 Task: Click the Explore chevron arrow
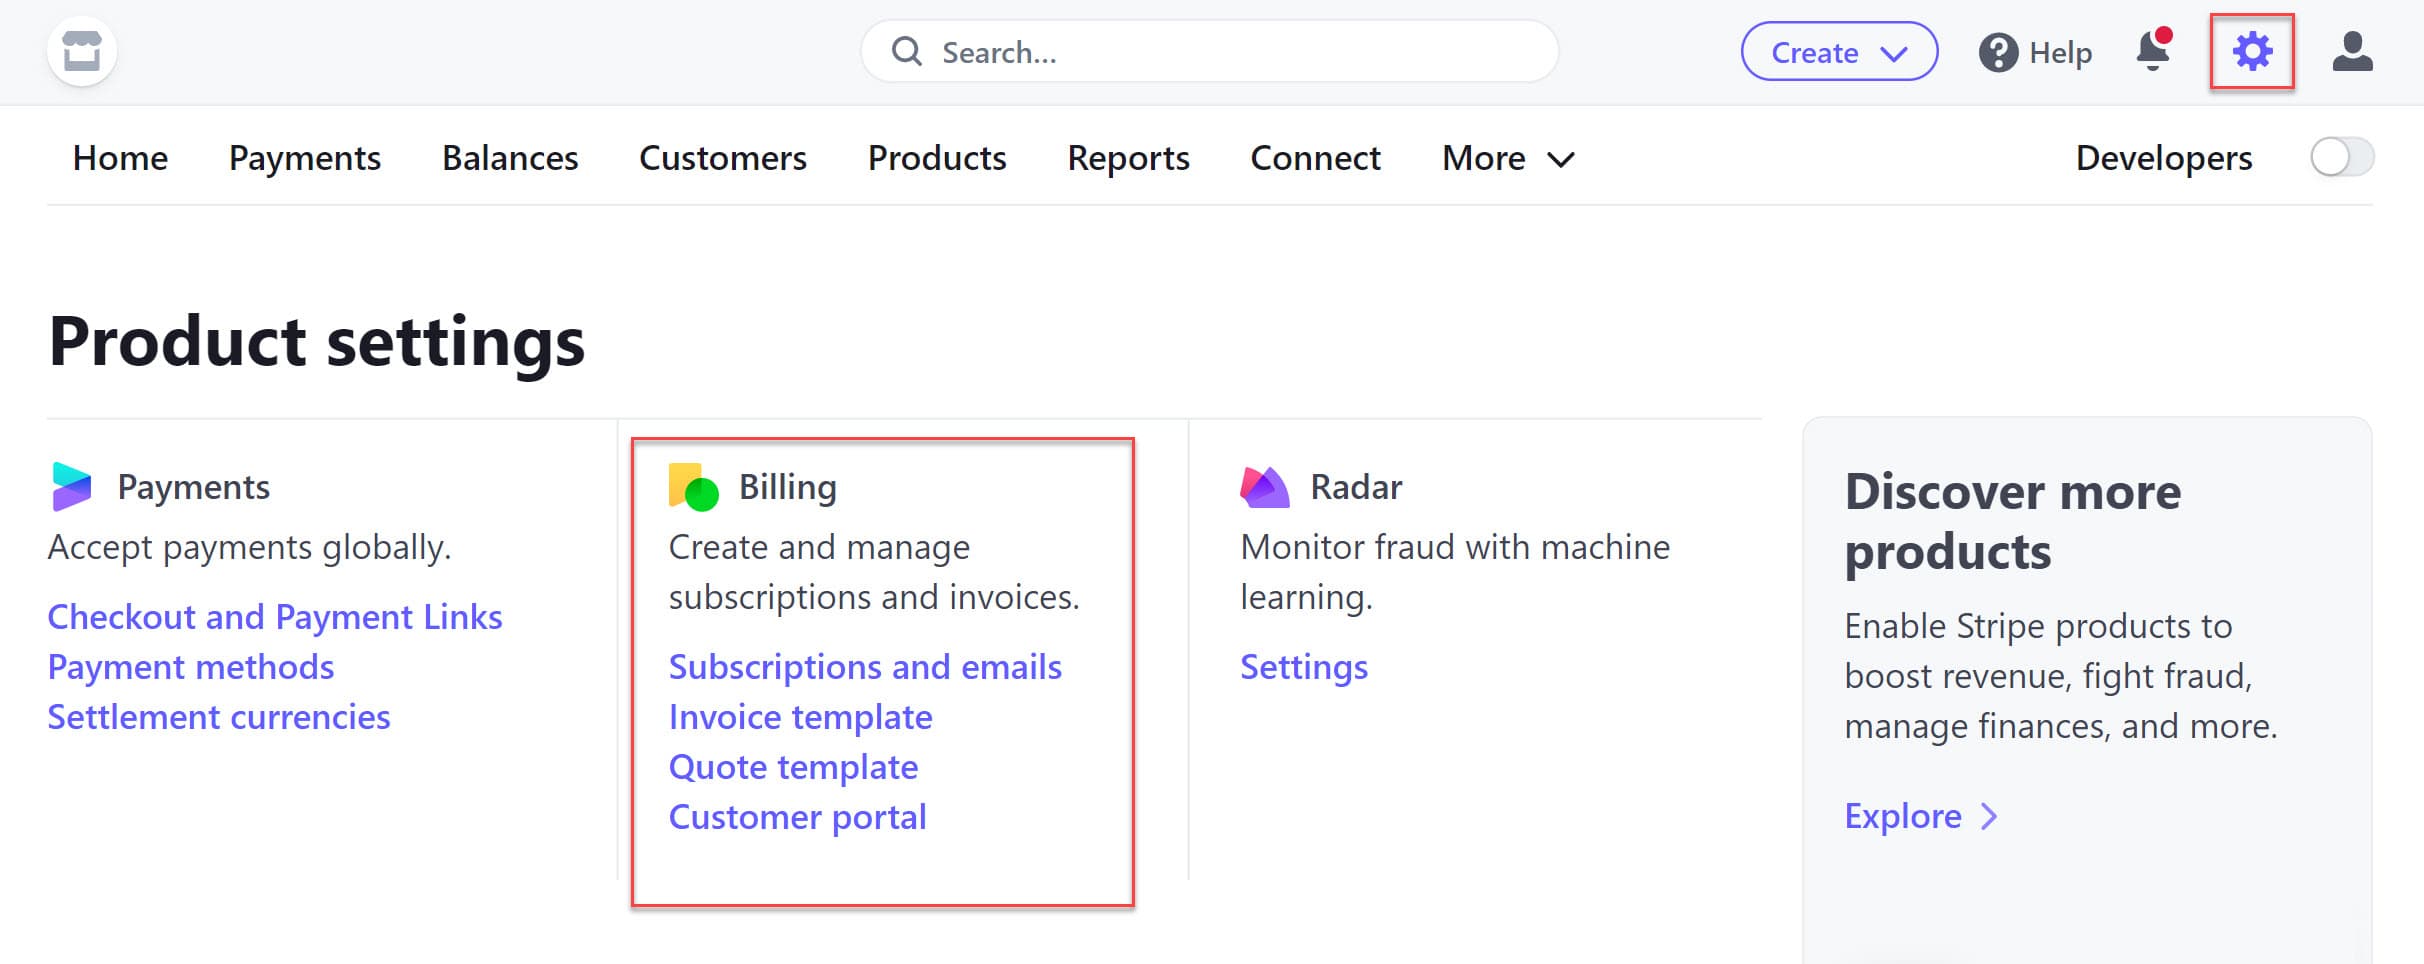point(1989,816)
